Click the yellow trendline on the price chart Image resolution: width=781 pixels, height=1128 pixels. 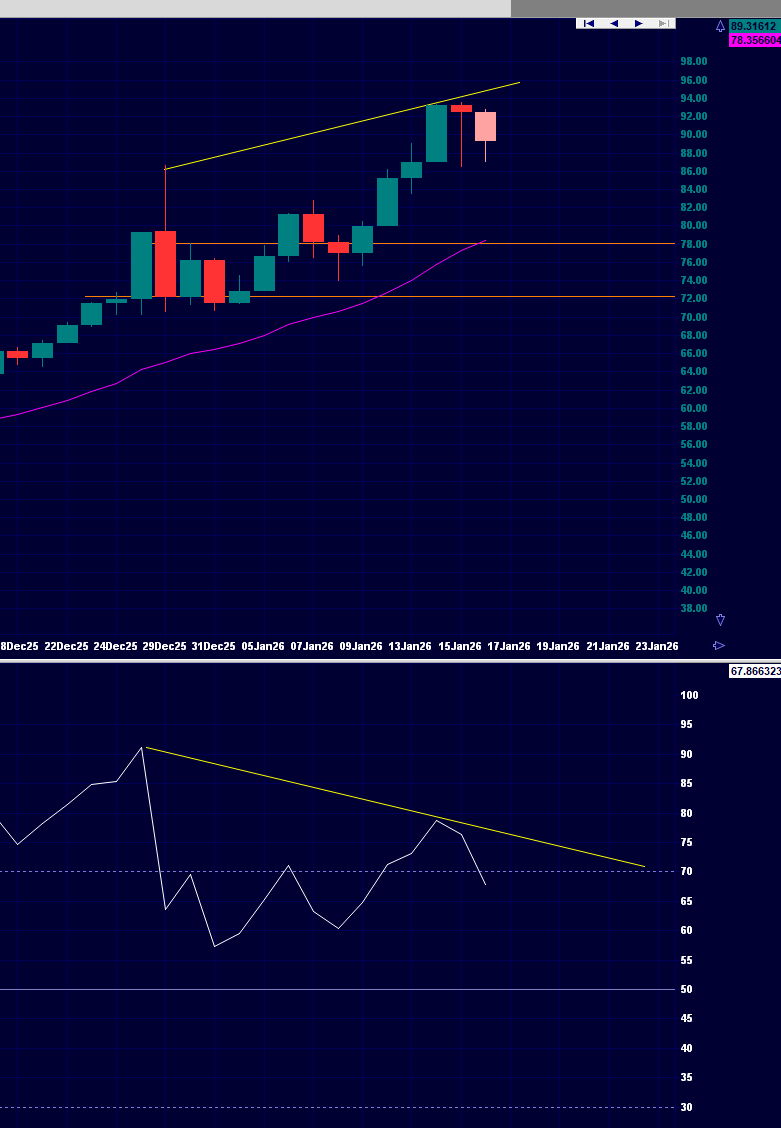point(342,126)
